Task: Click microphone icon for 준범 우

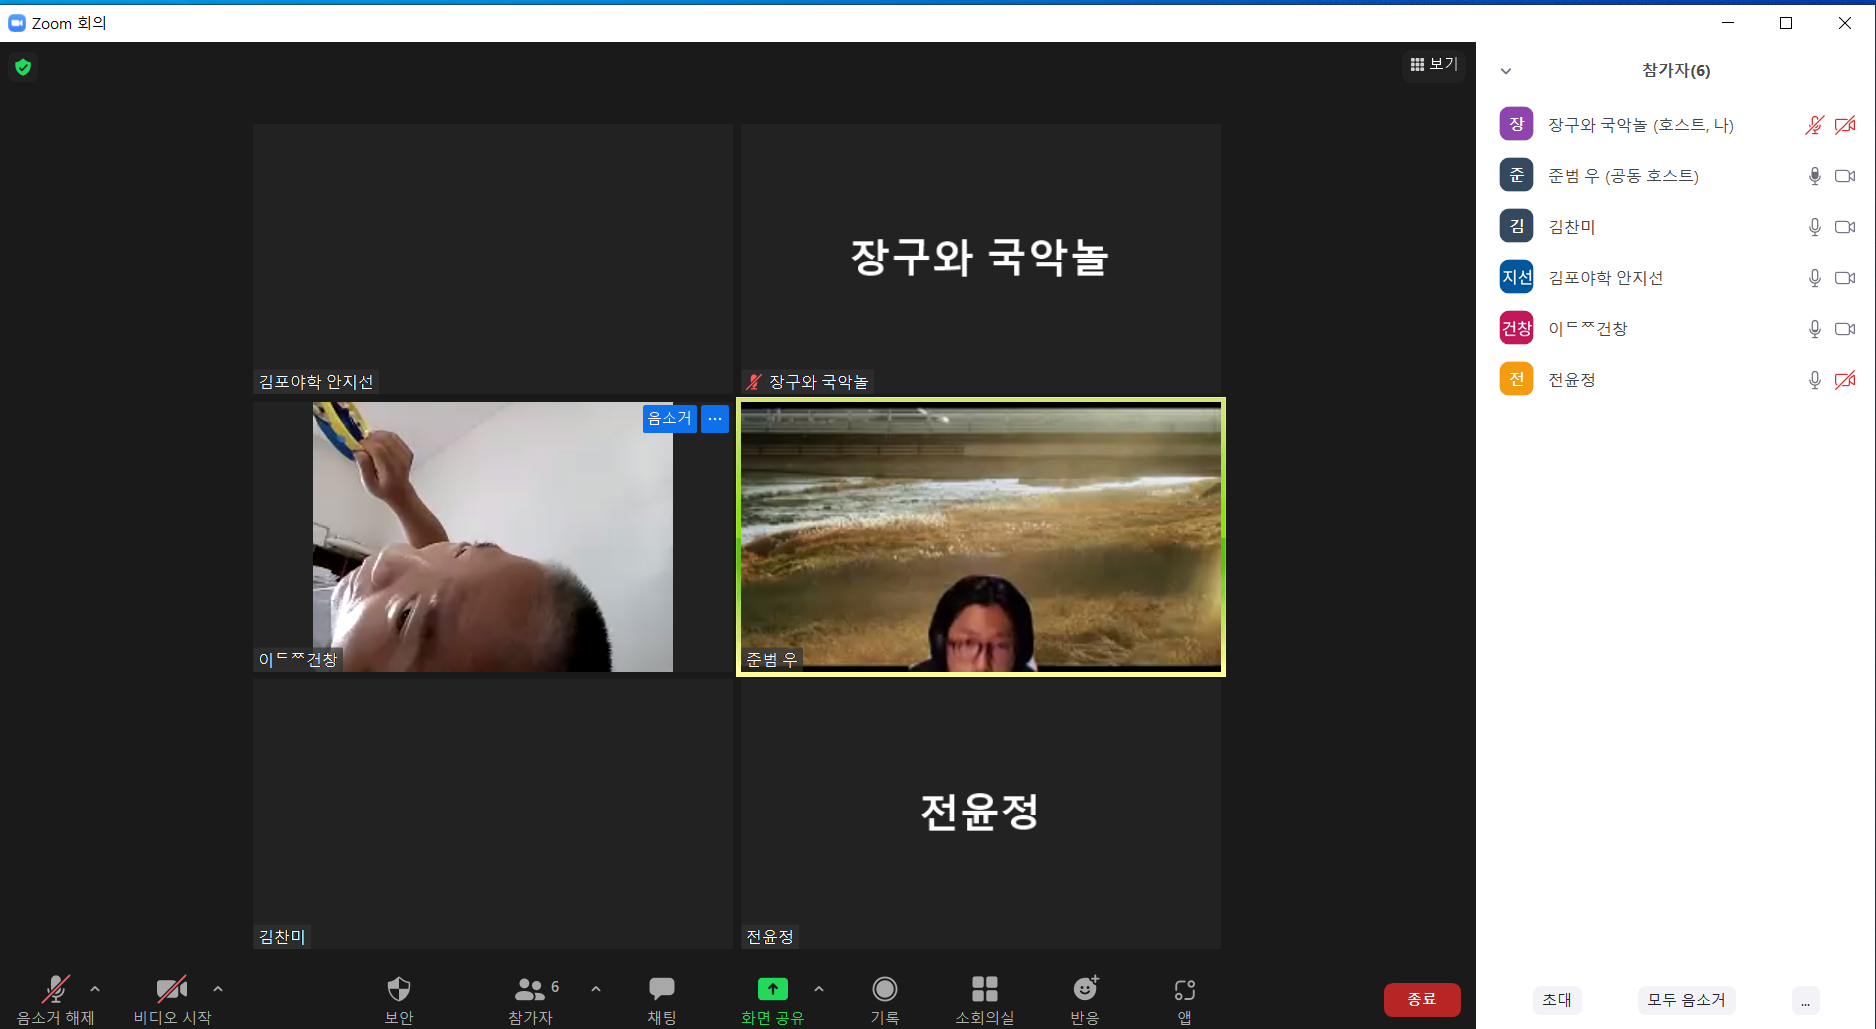Action: tap(1814, 176)
